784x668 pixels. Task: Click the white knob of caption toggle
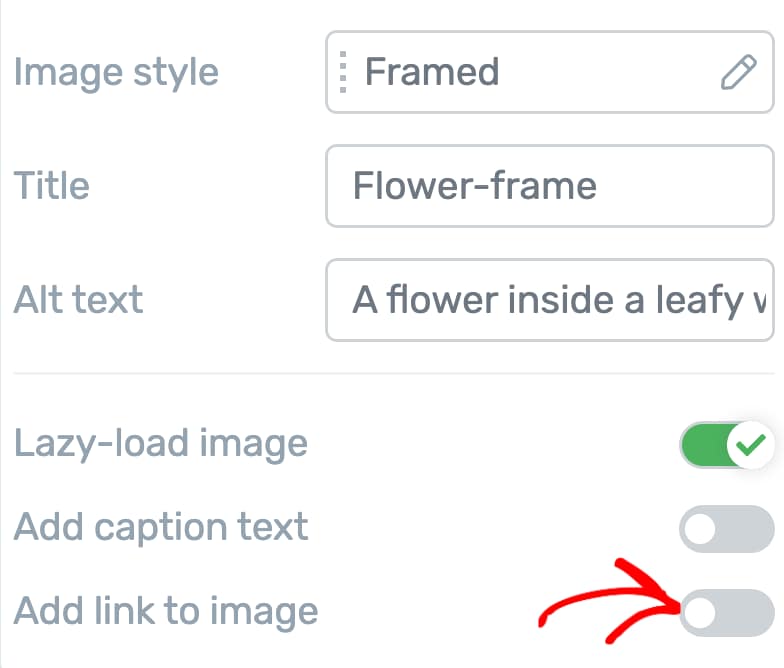(701, 529)
